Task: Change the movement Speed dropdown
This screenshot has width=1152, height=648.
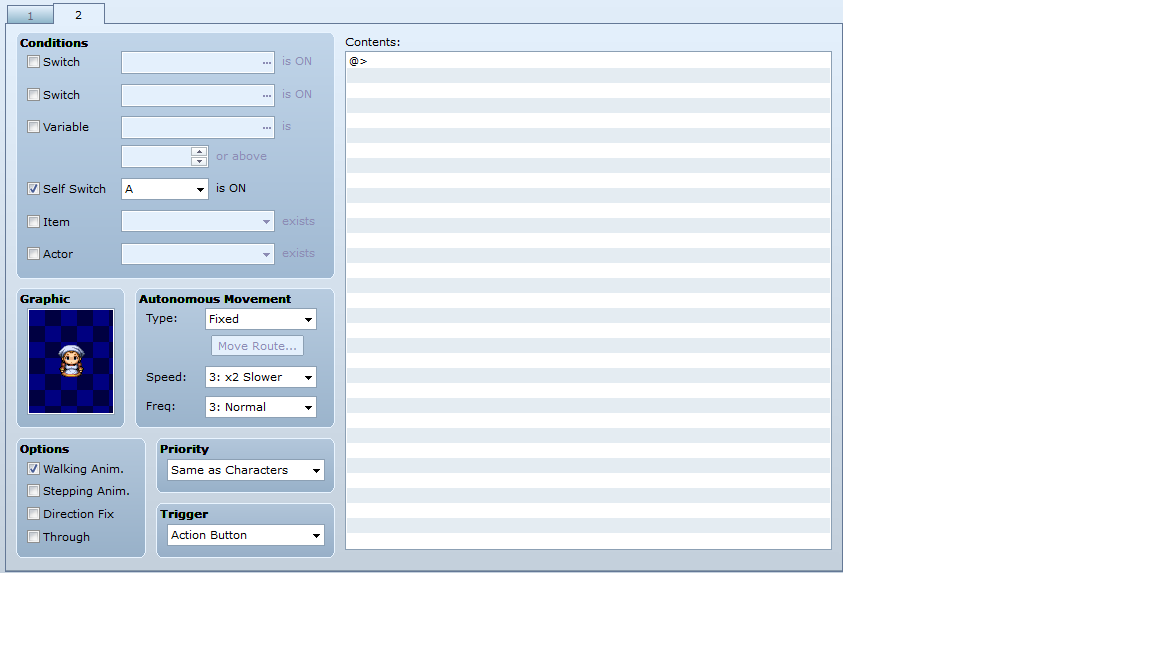Action: point(261,377)
